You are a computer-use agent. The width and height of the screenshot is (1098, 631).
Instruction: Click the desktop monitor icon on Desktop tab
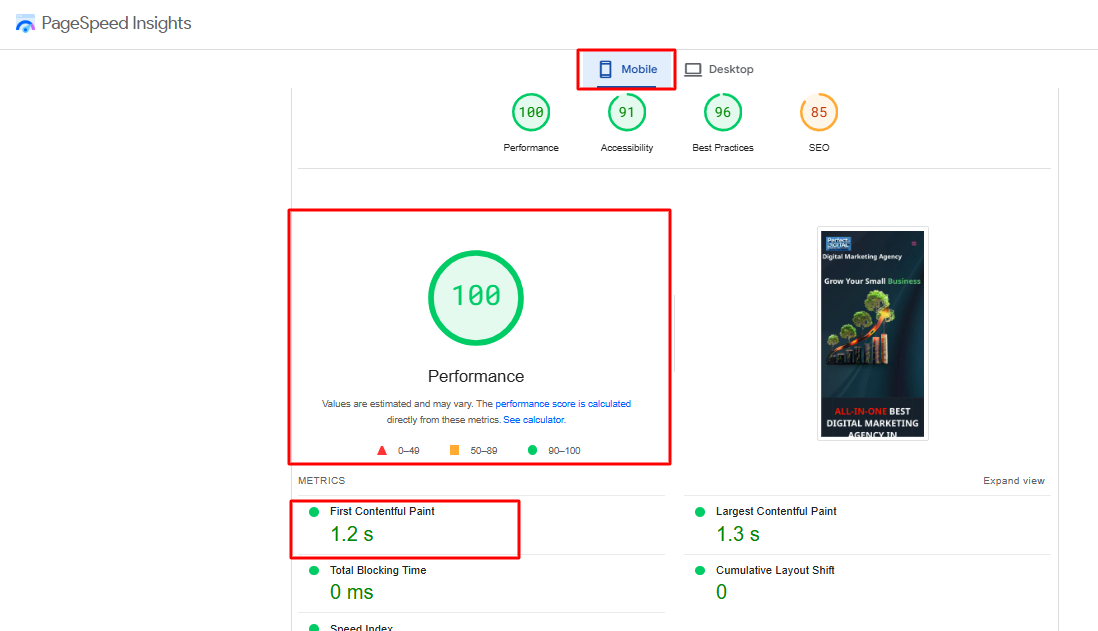(x=693, y=69)
